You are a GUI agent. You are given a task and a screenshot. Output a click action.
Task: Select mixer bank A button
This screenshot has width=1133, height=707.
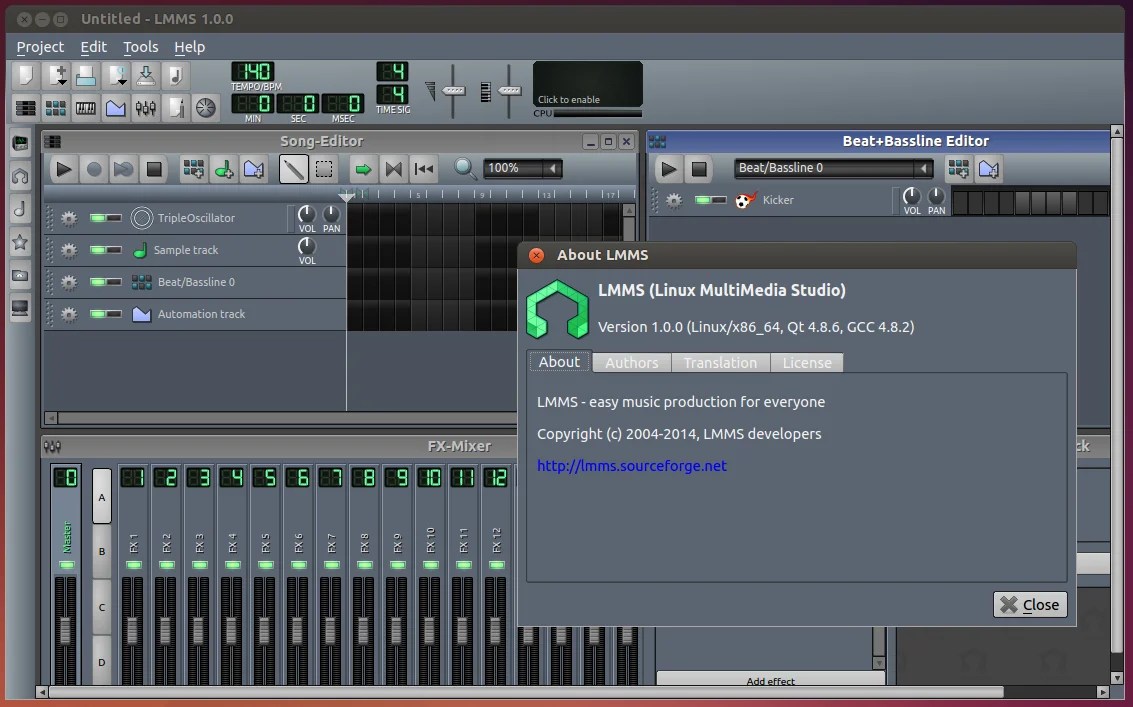pos(102,497)
